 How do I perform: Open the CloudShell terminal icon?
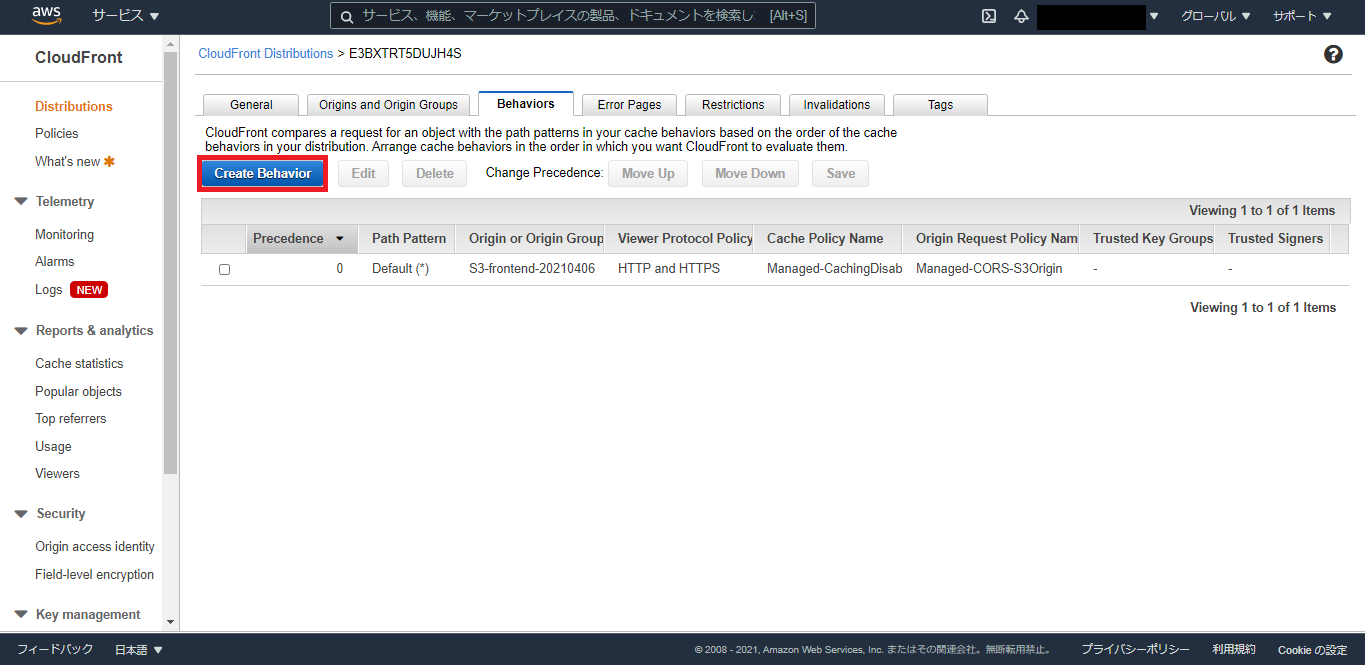(989, 16)
